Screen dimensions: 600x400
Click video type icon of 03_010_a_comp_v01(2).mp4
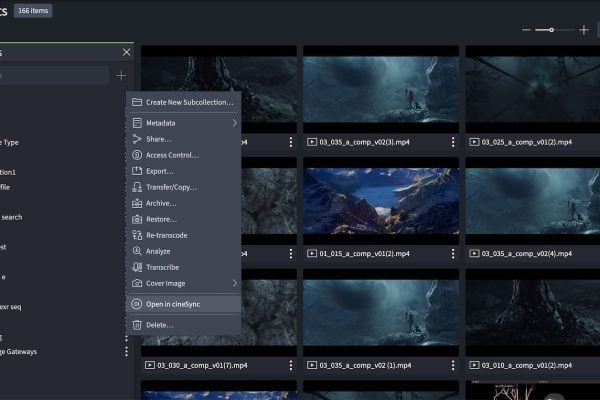(x=474, y=365)
